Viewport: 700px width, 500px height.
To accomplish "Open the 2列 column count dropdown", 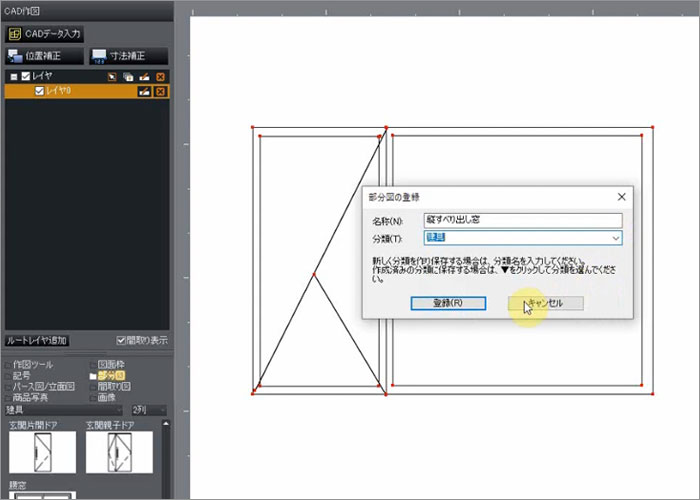I will [149, 410].
